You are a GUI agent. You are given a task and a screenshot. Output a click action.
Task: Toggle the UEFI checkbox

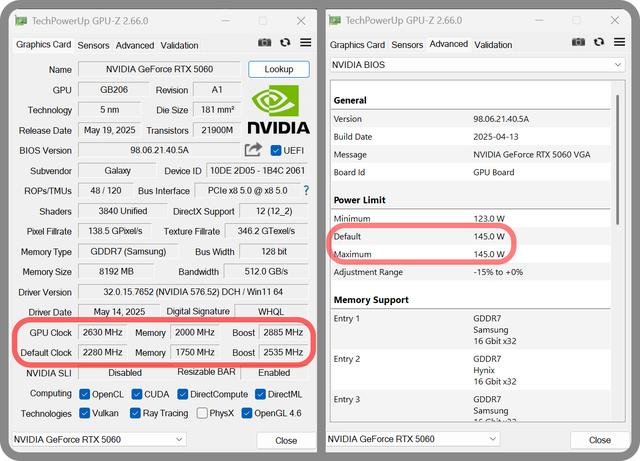276,151
